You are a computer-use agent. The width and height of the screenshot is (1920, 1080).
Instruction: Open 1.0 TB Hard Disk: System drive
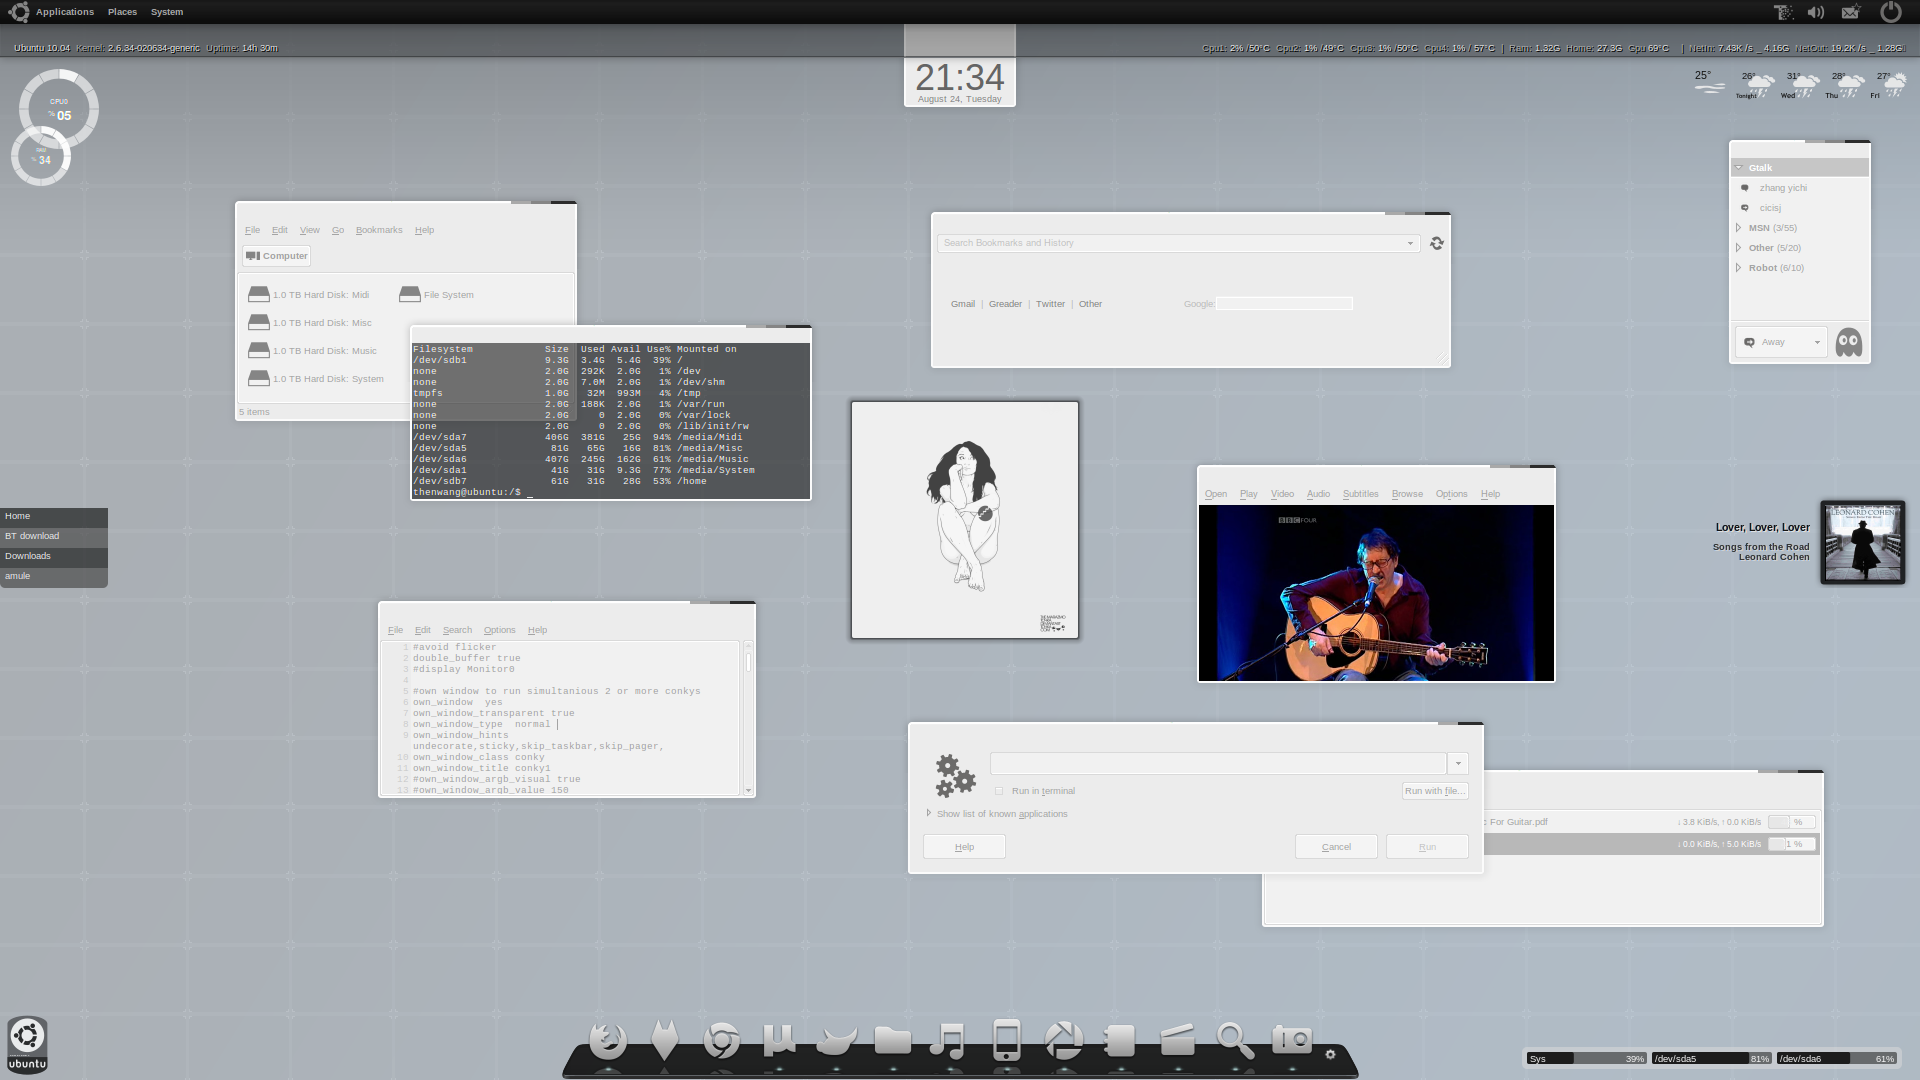coord(316,379)
